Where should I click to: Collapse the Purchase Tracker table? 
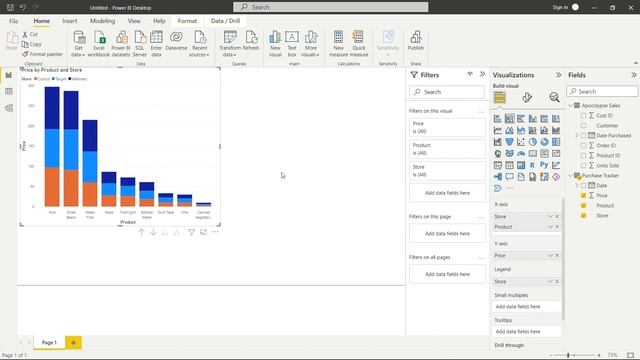coord(571,176)
